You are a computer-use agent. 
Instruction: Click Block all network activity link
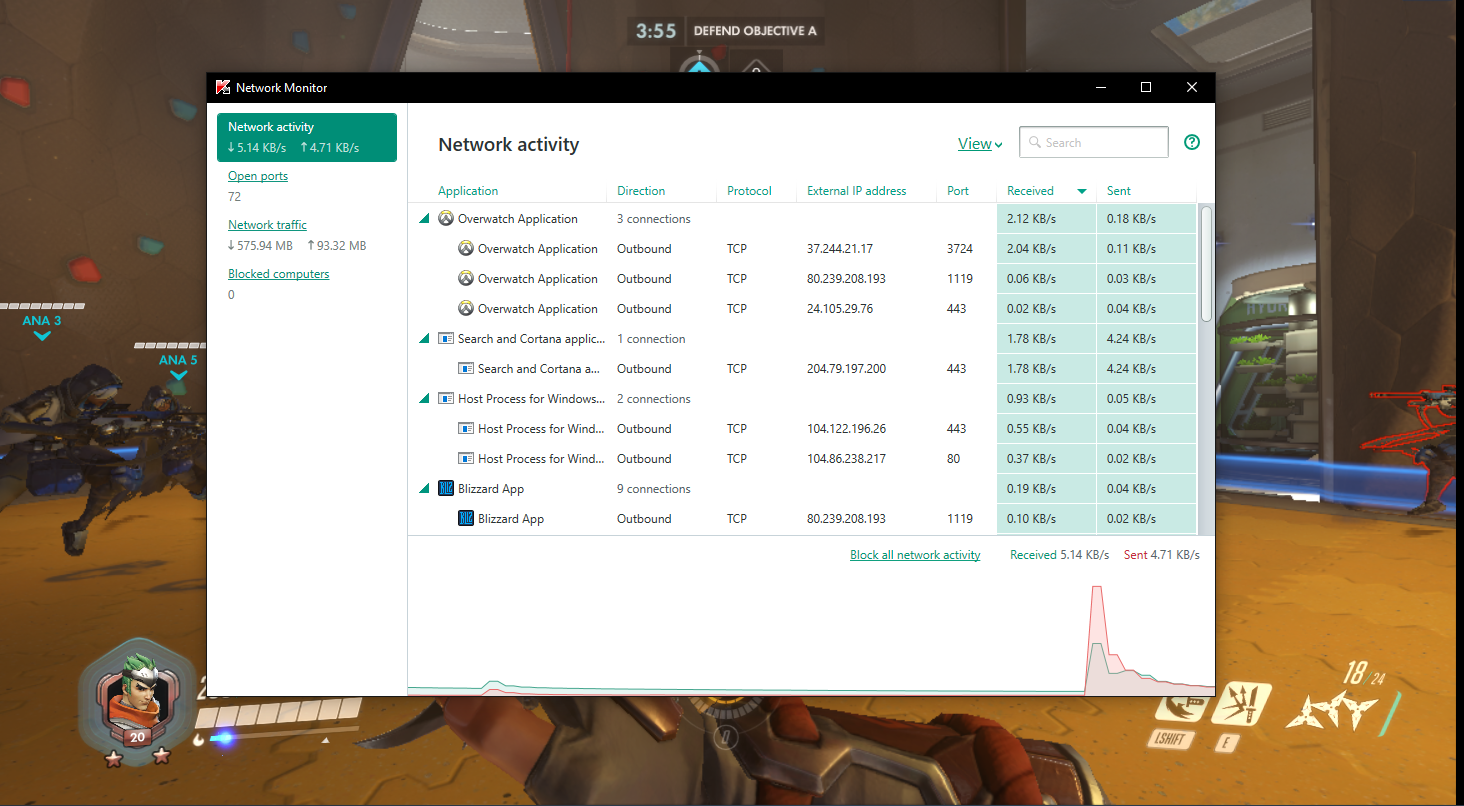(915, 555)
